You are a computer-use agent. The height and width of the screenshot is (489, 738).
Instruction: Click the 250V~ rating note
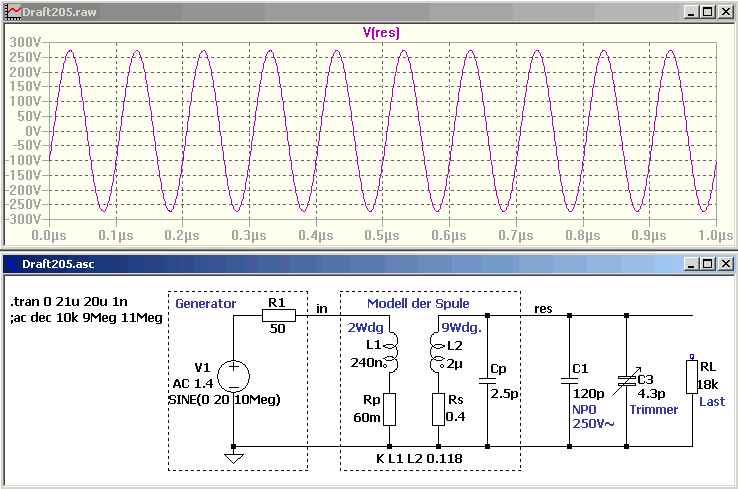click(x=593, y=424)
